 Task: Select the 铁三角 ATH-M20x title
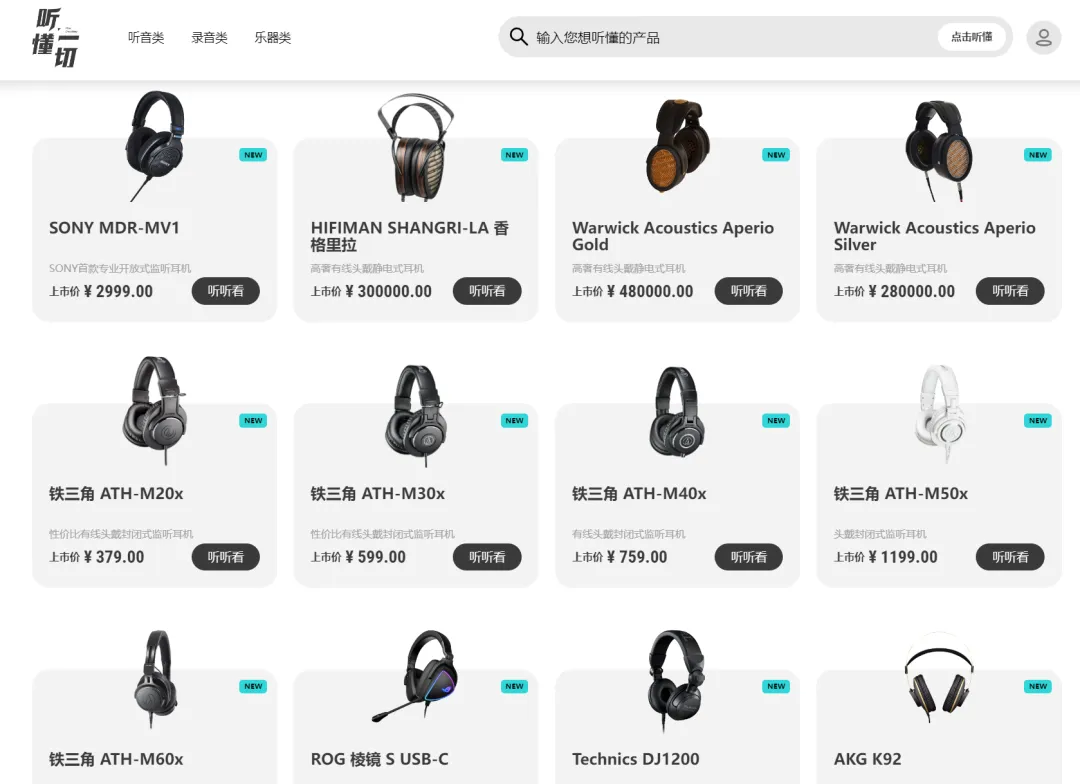[116, 494]
